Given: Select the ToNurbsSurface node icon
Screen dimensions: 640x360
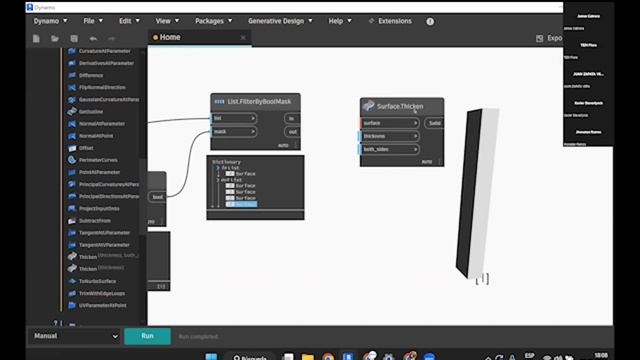Looking at the screenshot, I should [x=72, y=281].
